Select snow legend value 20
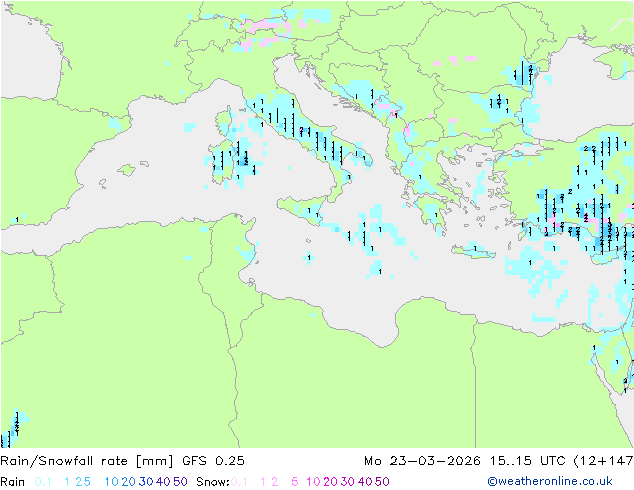This screenshot has height=490, width=634. [330, 482]
